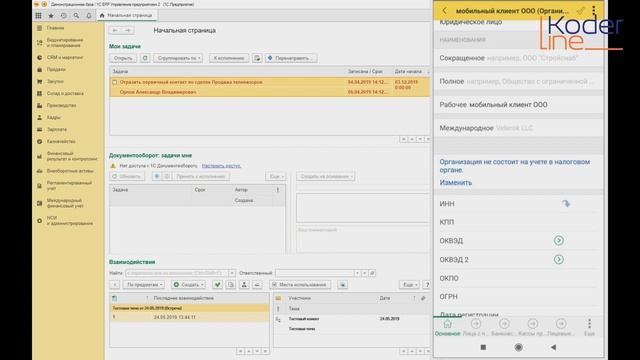Open НСИ и администрирование section
The width and height of the screenshot is (640, 360).
[x=69, y=221]
